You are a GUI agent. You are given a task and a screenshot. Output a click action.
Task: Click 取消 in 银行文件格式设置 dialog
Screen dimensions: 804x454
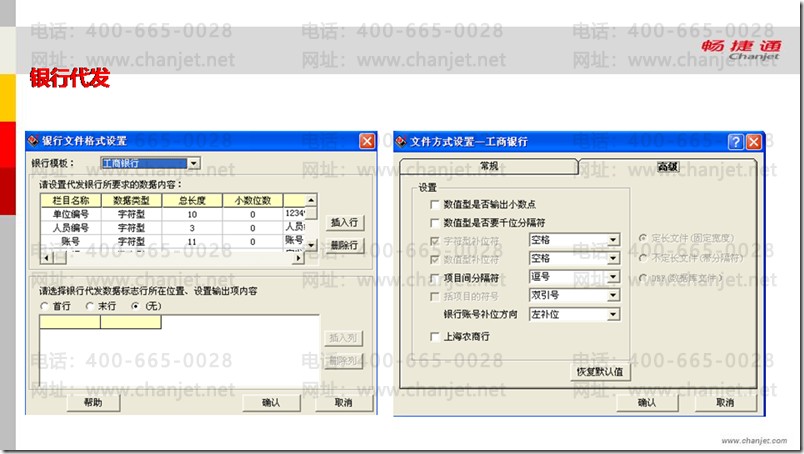[344, 403]
